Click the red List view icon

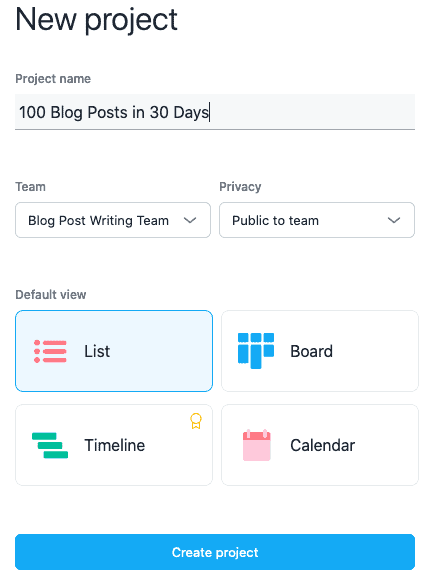point(50,351)
